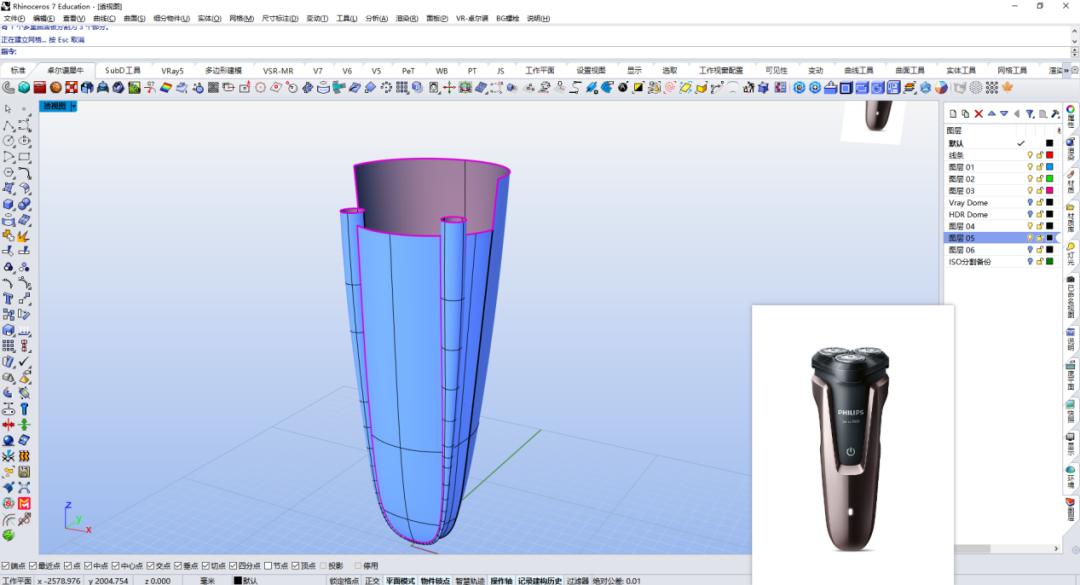Switch to the VRay5 toolbar tab
The image size is (1080, 585).
(172, 70)
